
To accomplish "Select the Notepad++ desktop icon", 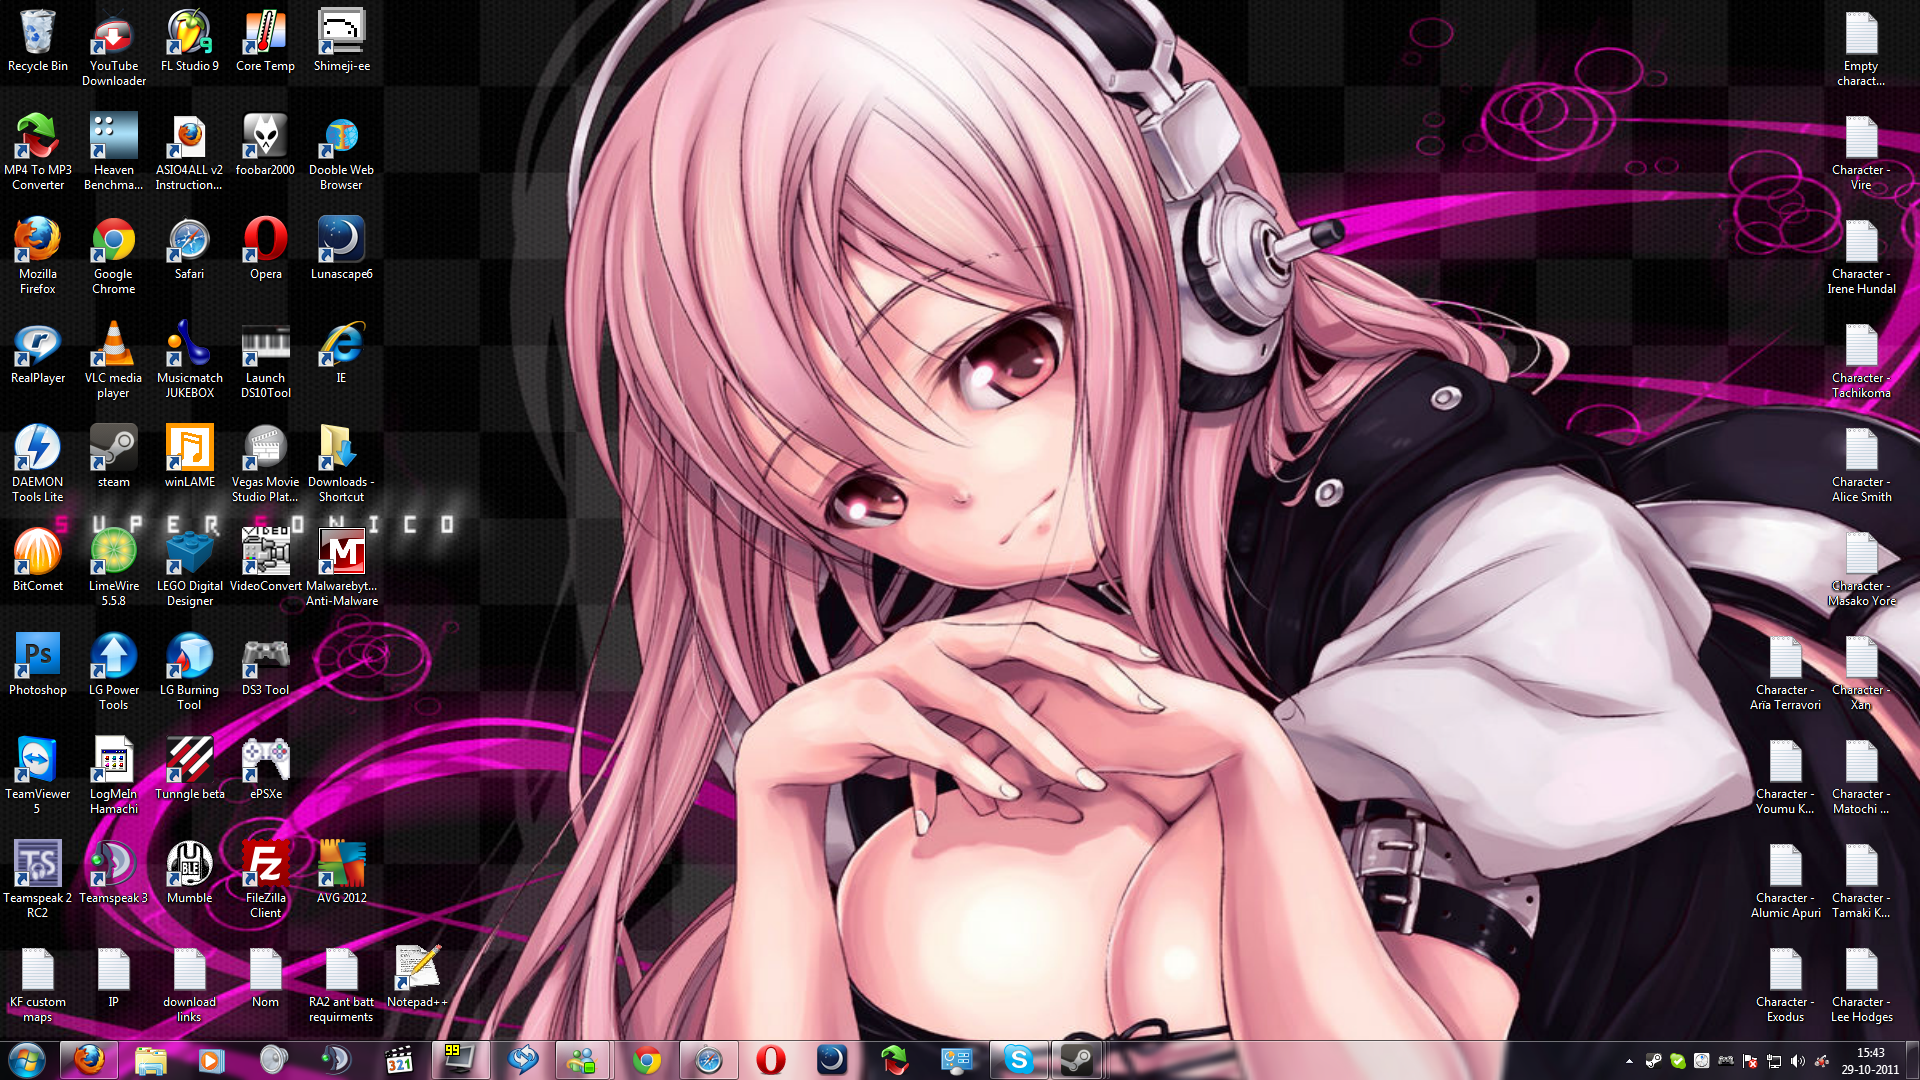I will pos(417,978).
